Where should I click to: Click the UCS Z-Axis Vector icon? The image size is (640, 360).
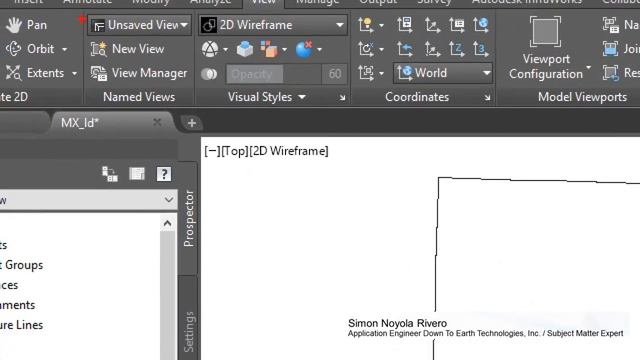point(457,49)
